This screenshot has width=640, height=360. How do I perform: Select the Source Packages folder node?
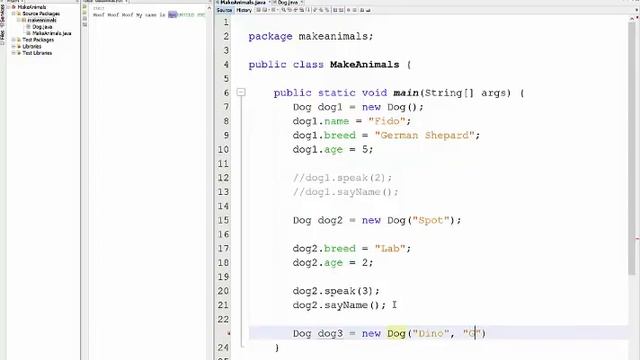click(x=41, y=13)
